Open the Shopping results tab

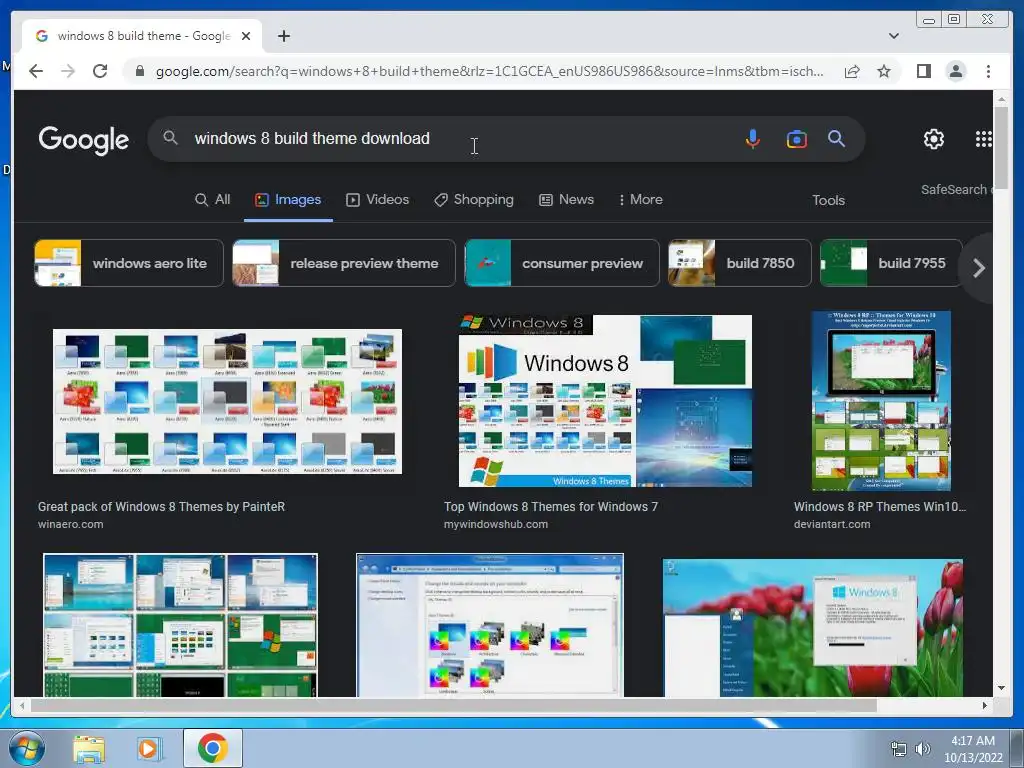[x=474, y=199]
